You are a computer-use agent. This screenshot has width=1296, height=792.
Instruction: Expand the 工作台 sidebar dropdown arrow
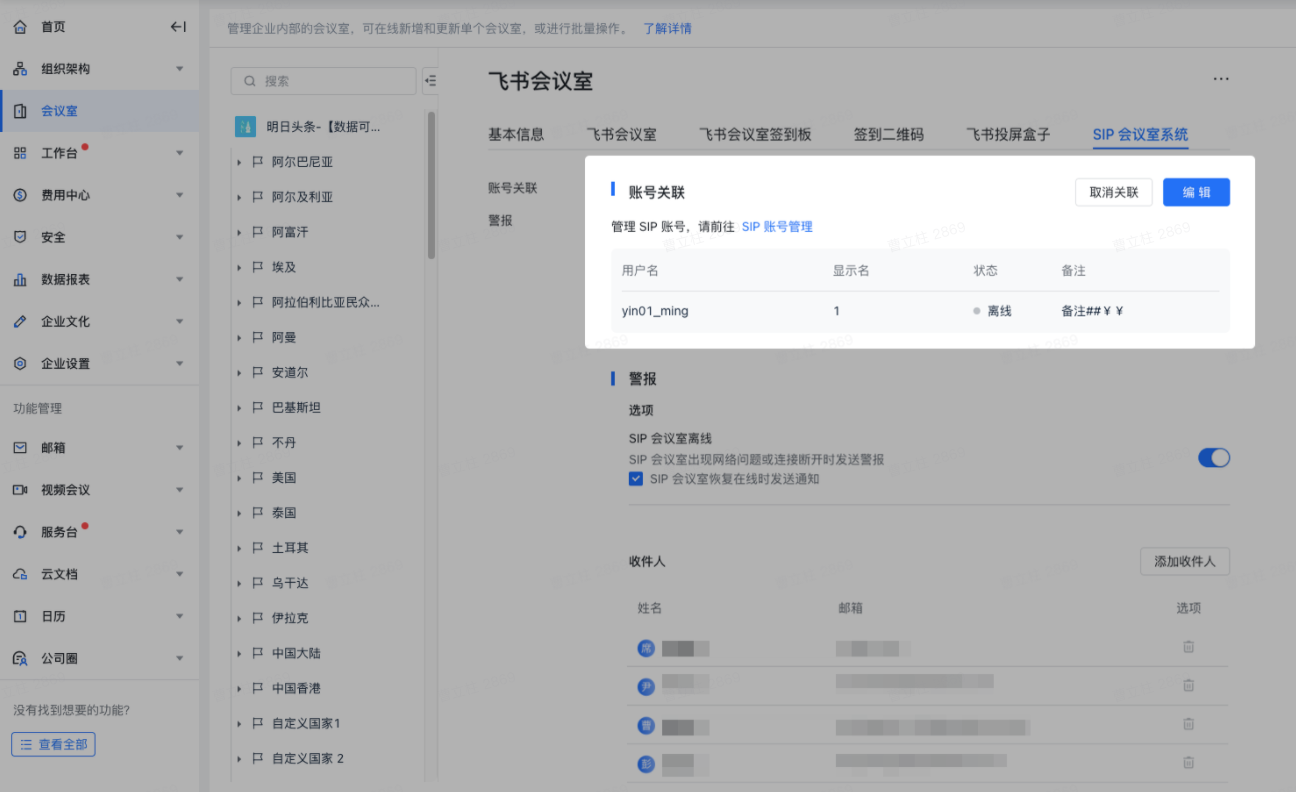(180, 153)
